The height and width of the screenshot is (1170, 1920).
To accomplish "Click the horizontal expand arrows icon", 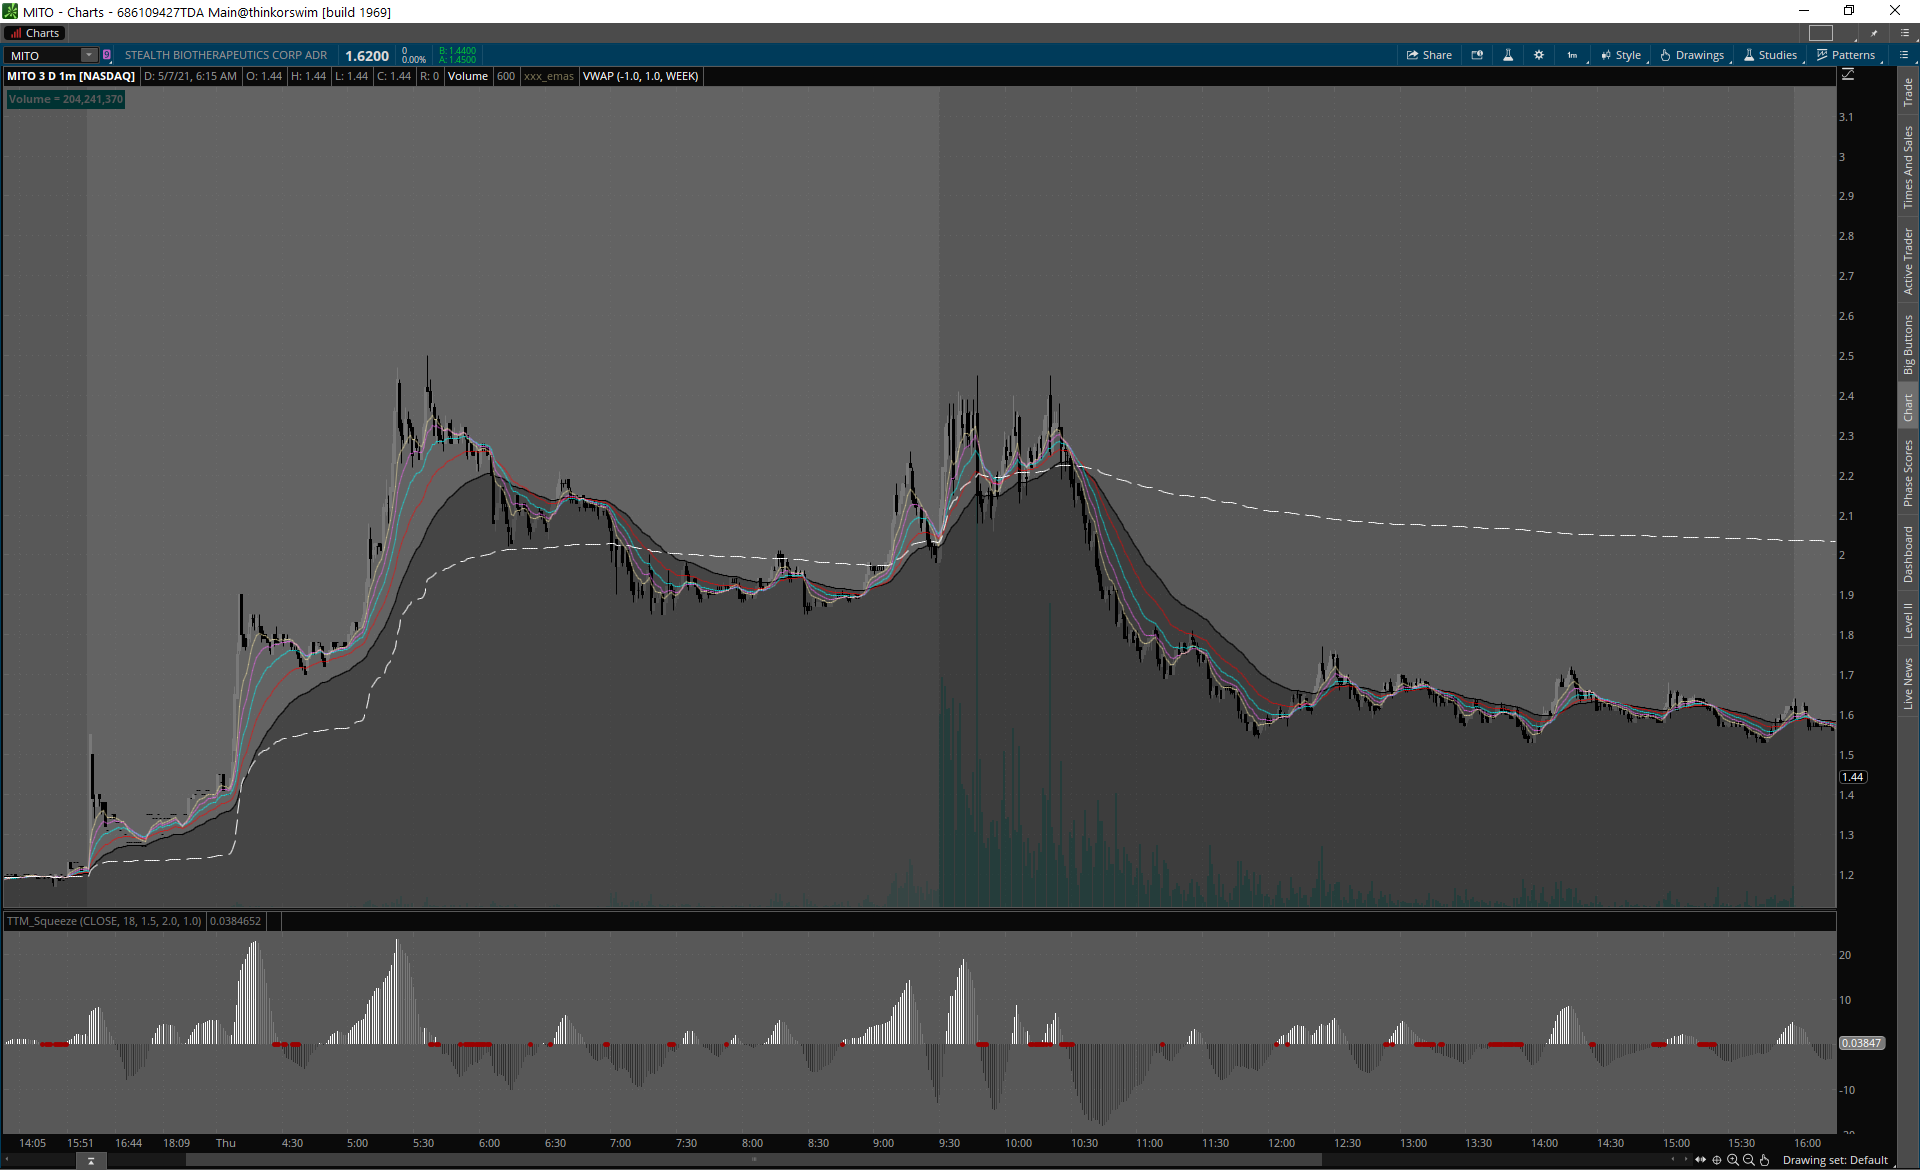I will (1701, 1160).
